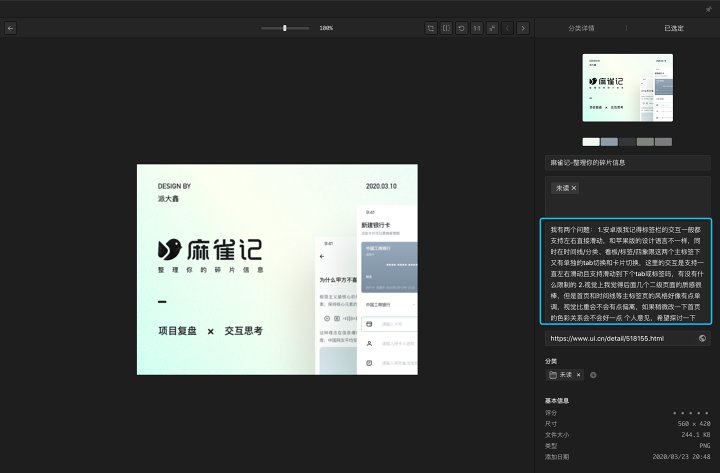Click the 100% zoom percentage label
The width and height of the screenshot is (720, 473).
tap(326, 28)
